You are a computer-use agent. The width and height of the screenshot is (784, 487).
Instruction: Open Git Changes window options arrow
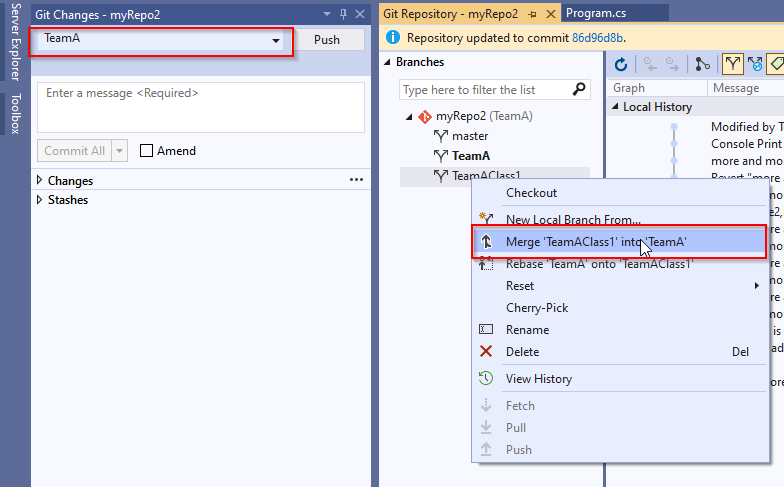coord(327,14)
